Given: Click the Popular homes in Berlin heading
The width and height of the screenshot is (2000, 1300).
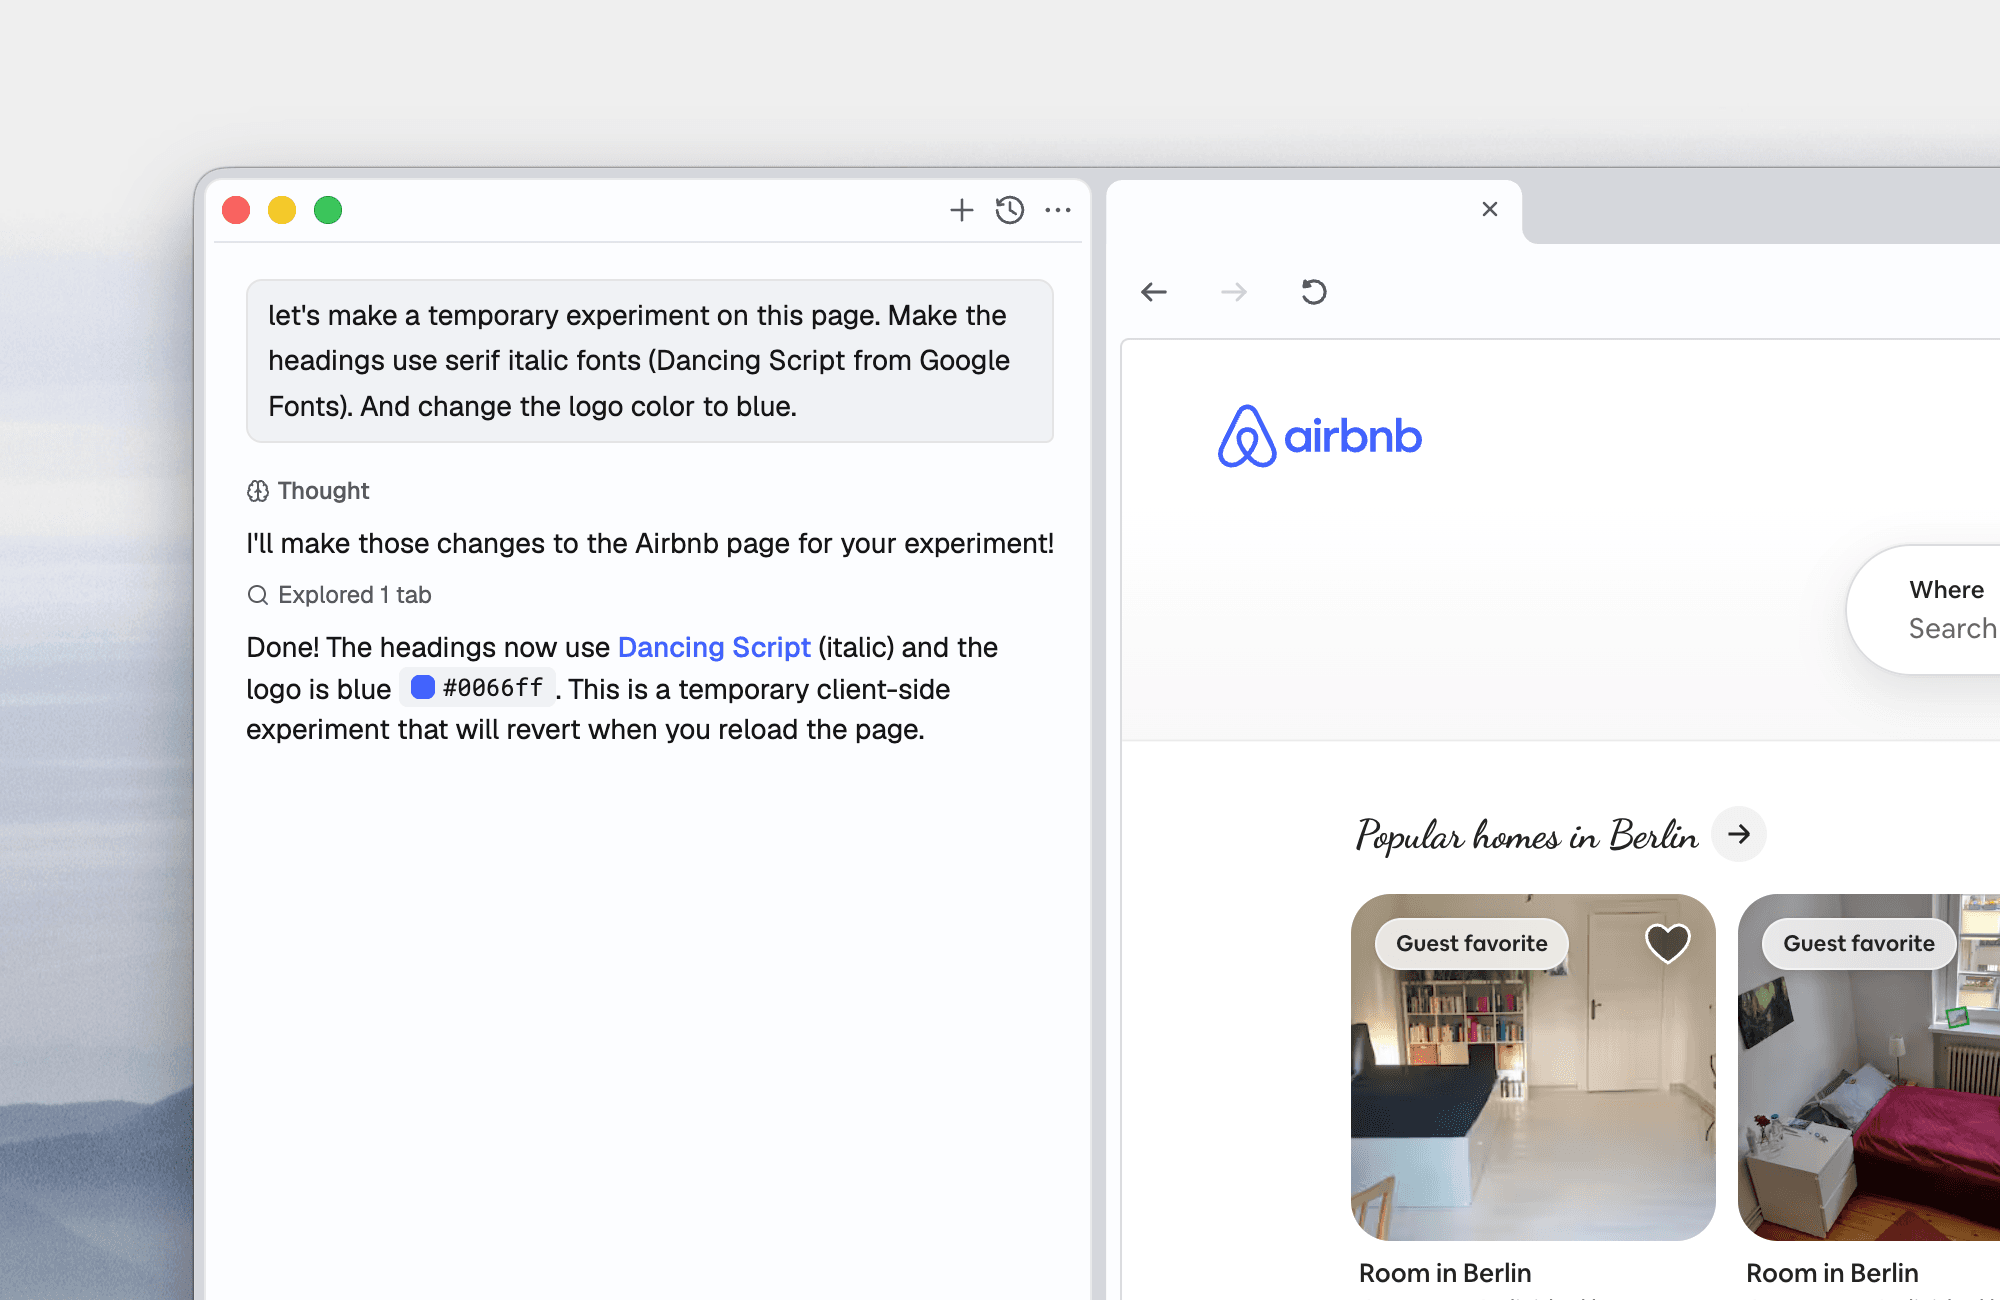Looking at the screenshot, I should [x=1526, y=836].
